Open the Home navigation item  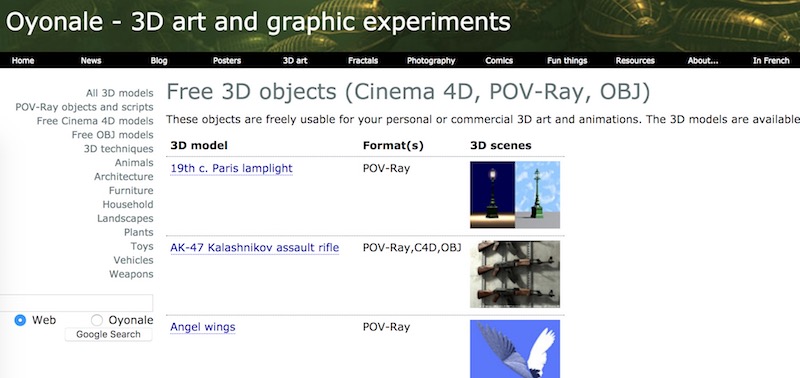point(23,60)
